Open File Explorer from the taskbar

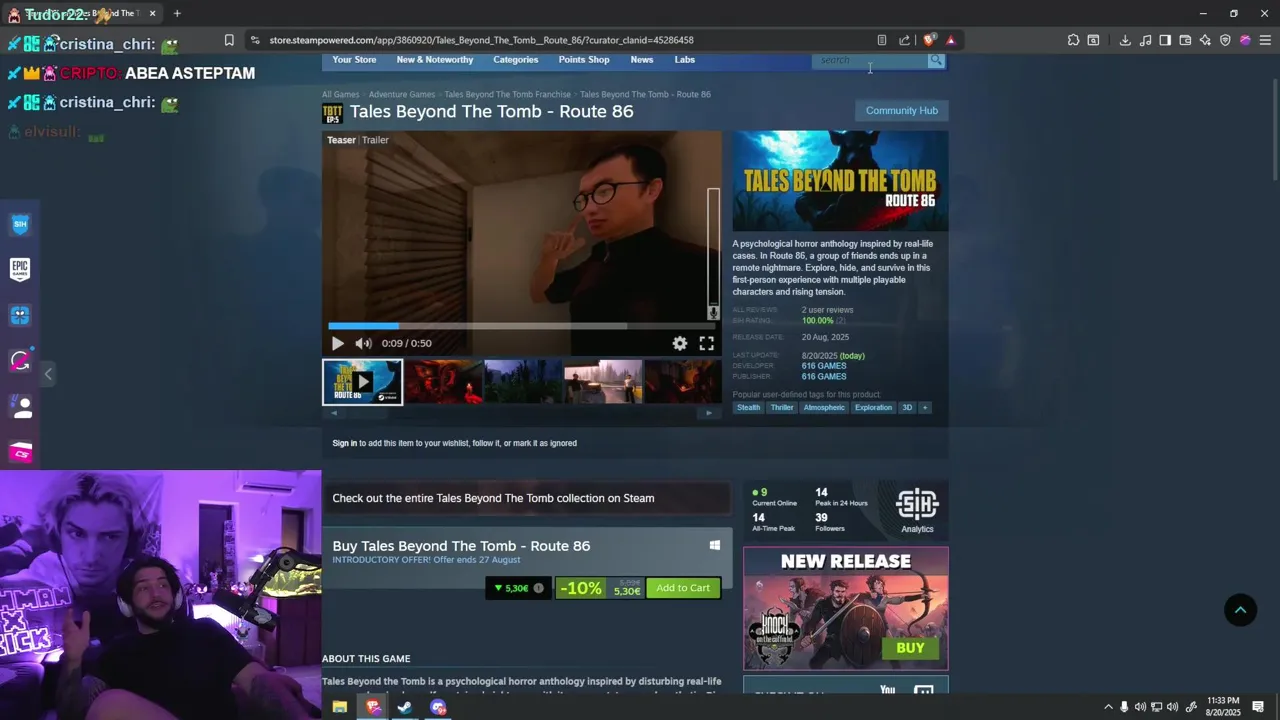point(340,707)
